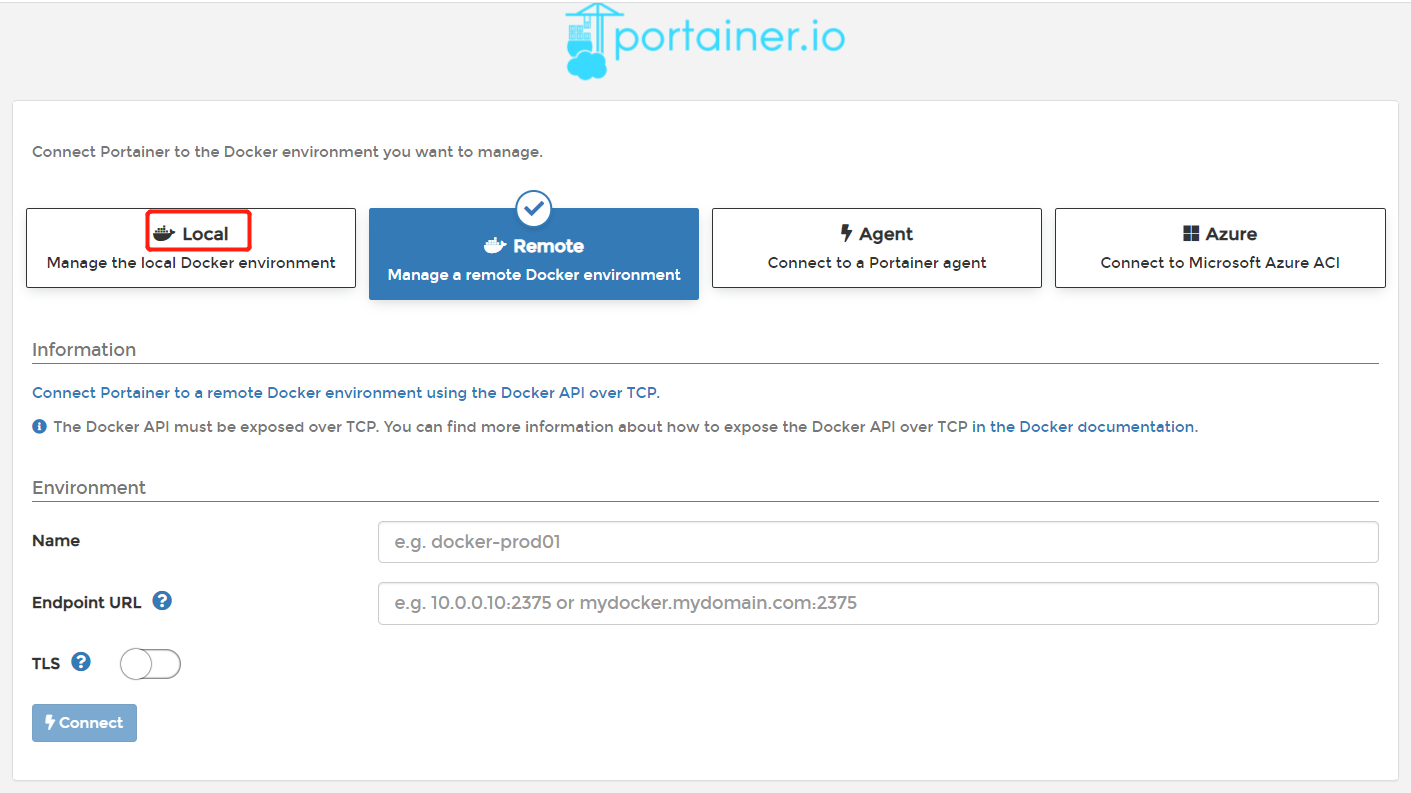Choose the Agent connection option
This screenshot has height=793, width=1411.
tap(877, 248)
